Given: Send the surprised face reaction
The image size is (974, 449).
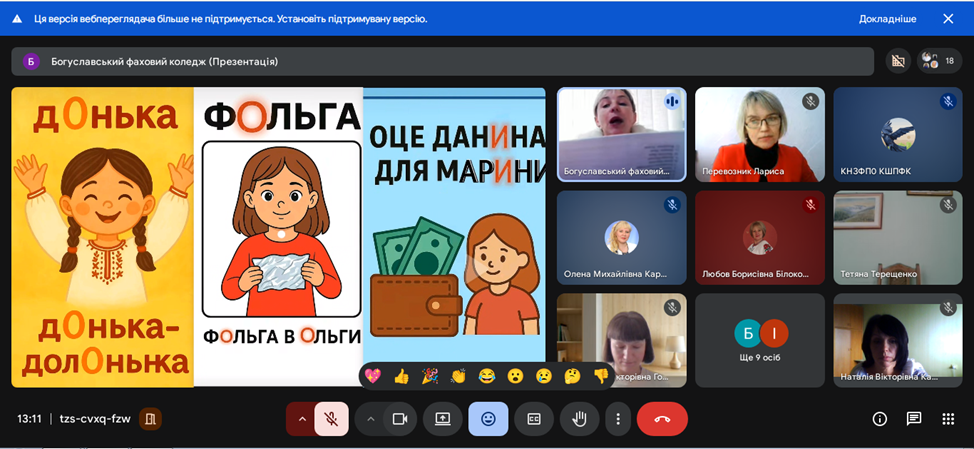Looking at the screenshot, I should click(515, 376).
